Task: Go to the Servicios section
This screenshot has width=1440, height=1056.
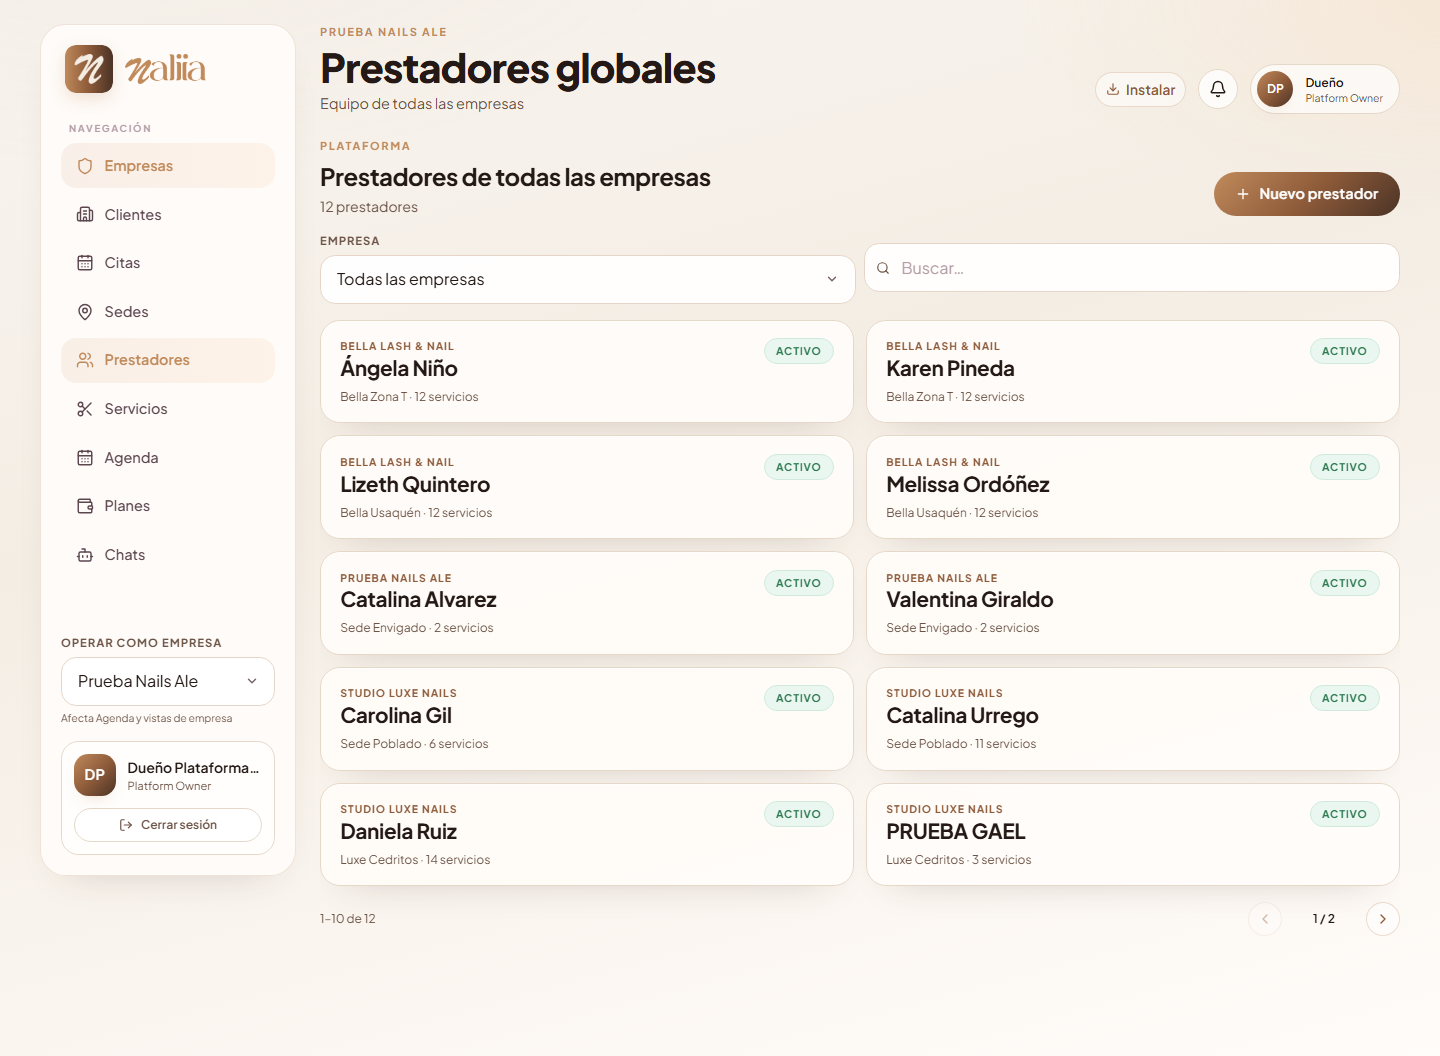Action: 168,409
